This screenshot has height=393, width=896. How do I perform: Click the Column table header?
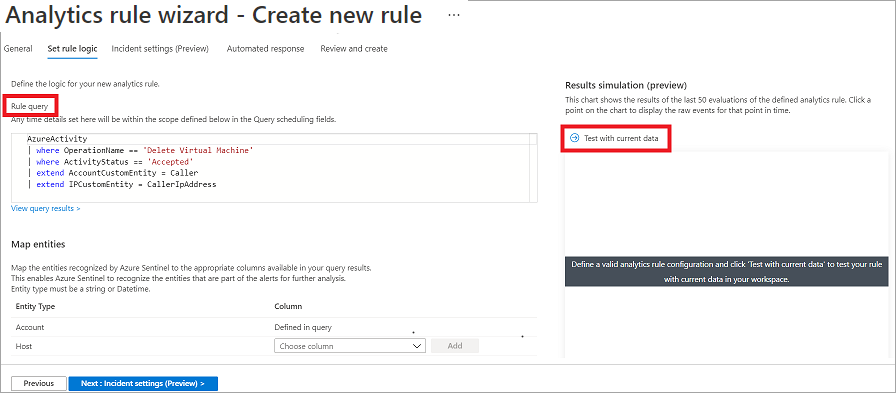tap(288, 307)
